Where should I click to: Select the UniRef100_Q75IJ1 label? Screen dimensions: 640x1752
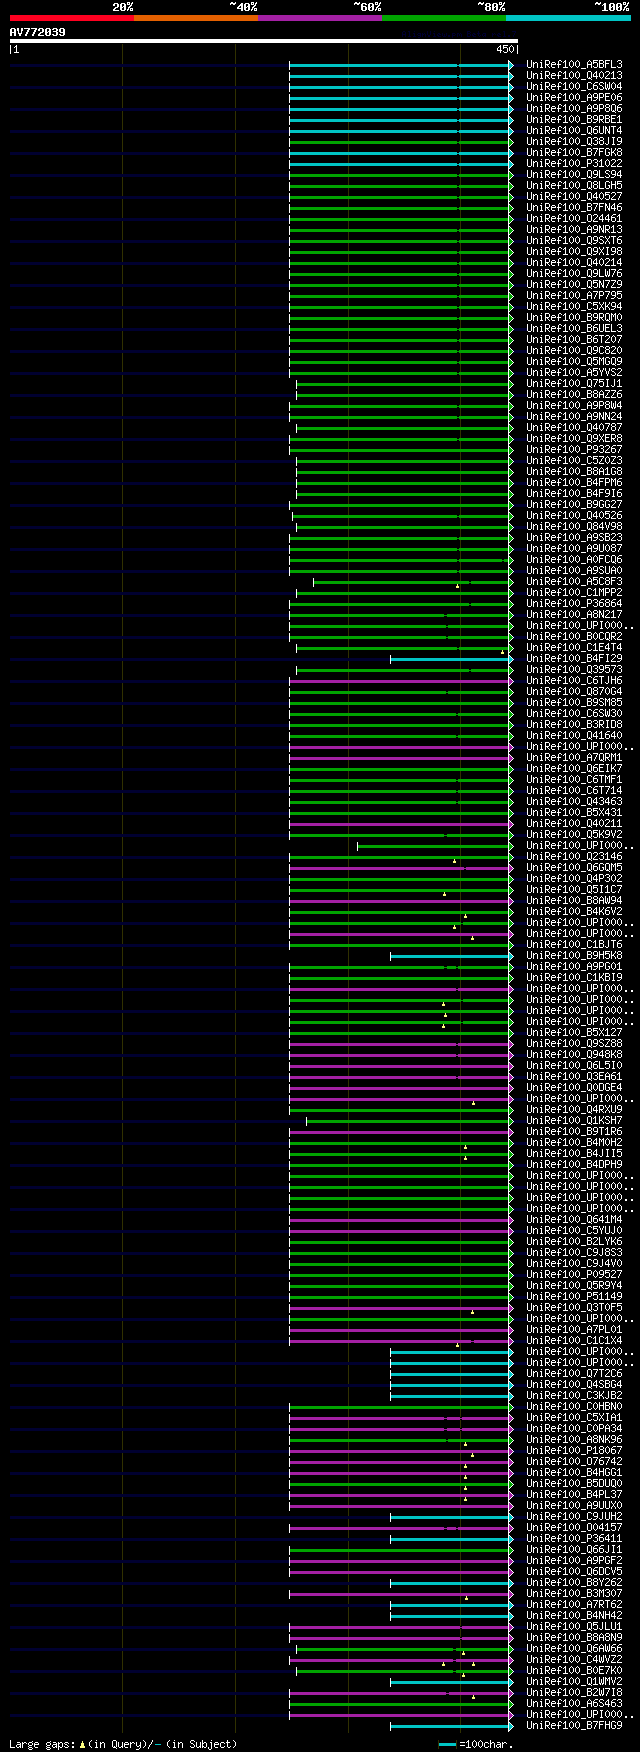(574, 384)
